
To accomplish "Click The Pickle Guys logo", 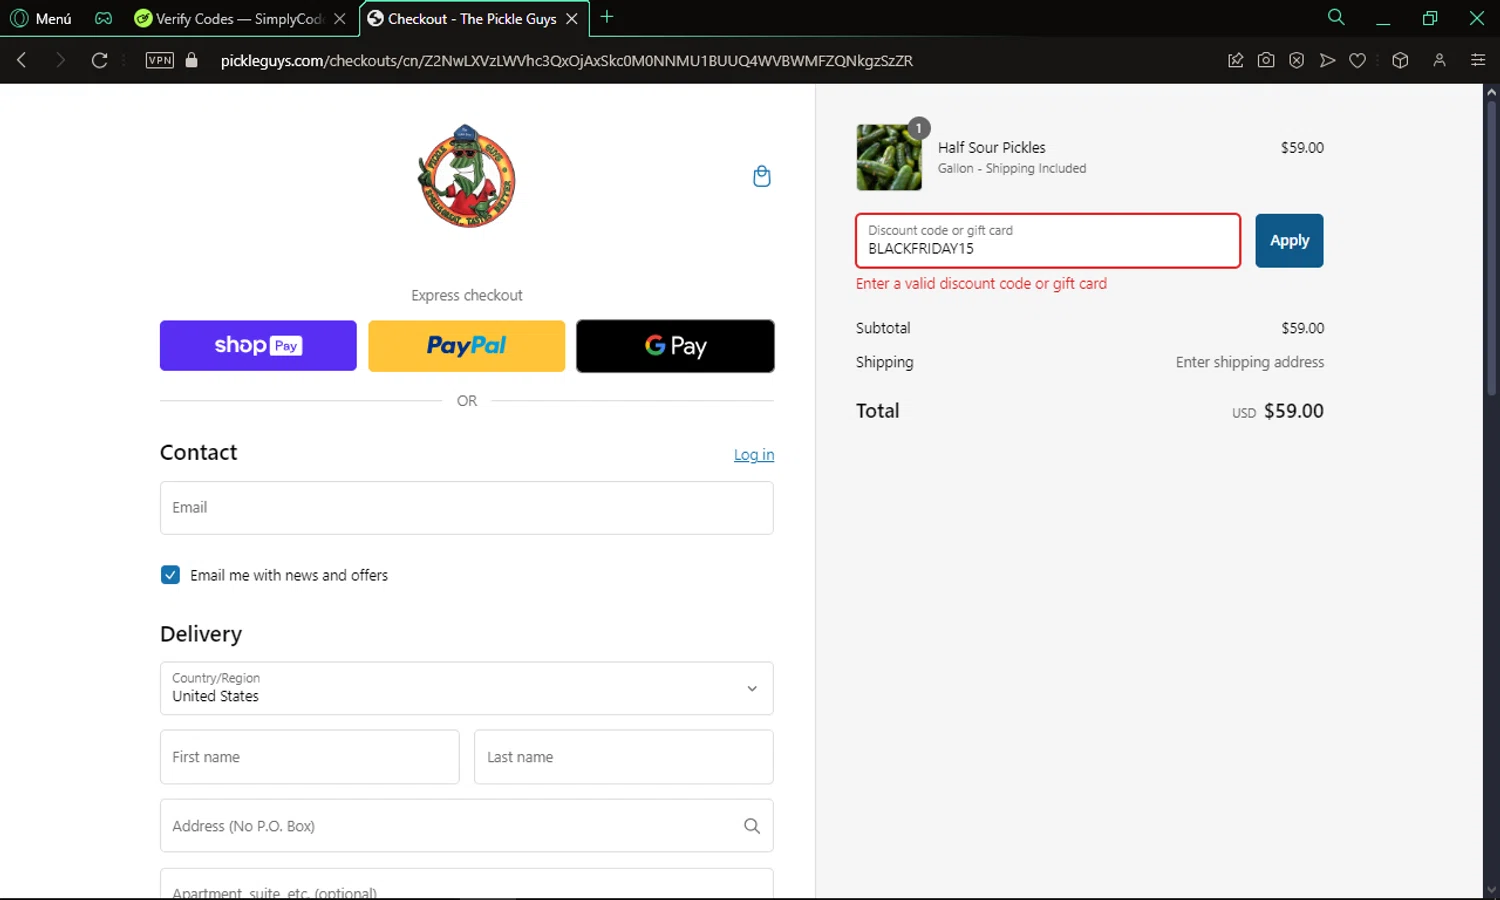I will click(x=467, y=176).
